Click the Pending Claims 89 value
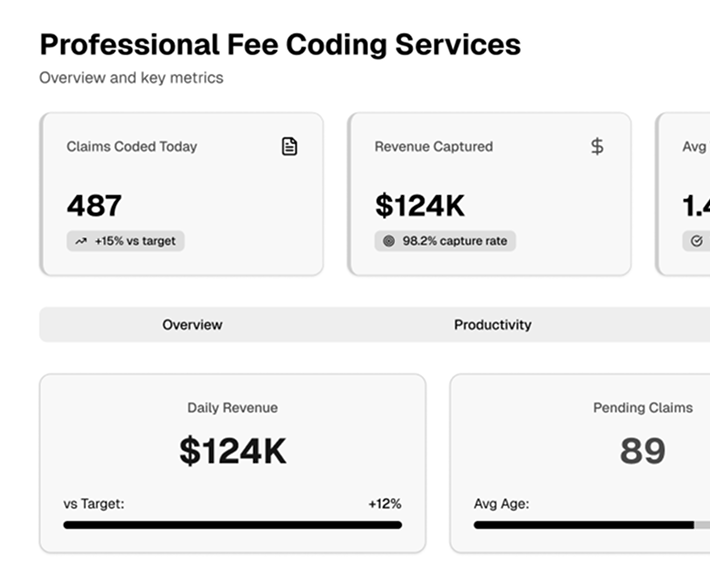 [x=642, y=451]
